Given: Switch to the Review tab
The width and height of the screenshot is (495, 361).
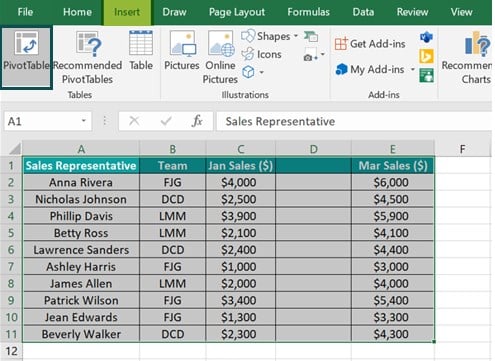Looking at the screenshot, I should 412,12.
